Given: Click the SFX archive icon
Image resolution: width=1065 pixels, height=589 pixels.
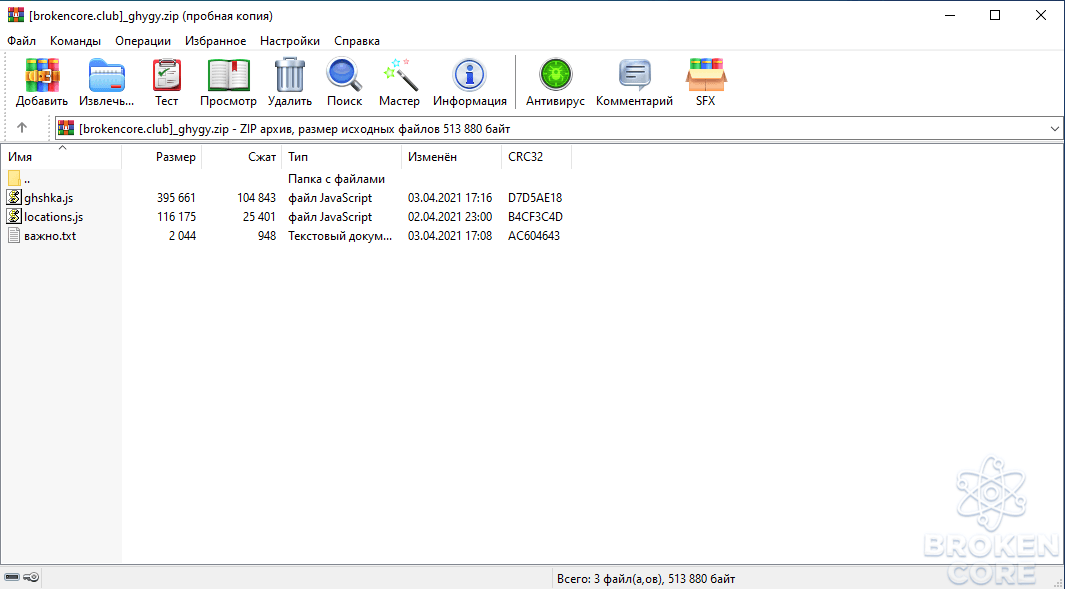Looking at the screenshot, I should pyautogui.click(x=706, y=75).
